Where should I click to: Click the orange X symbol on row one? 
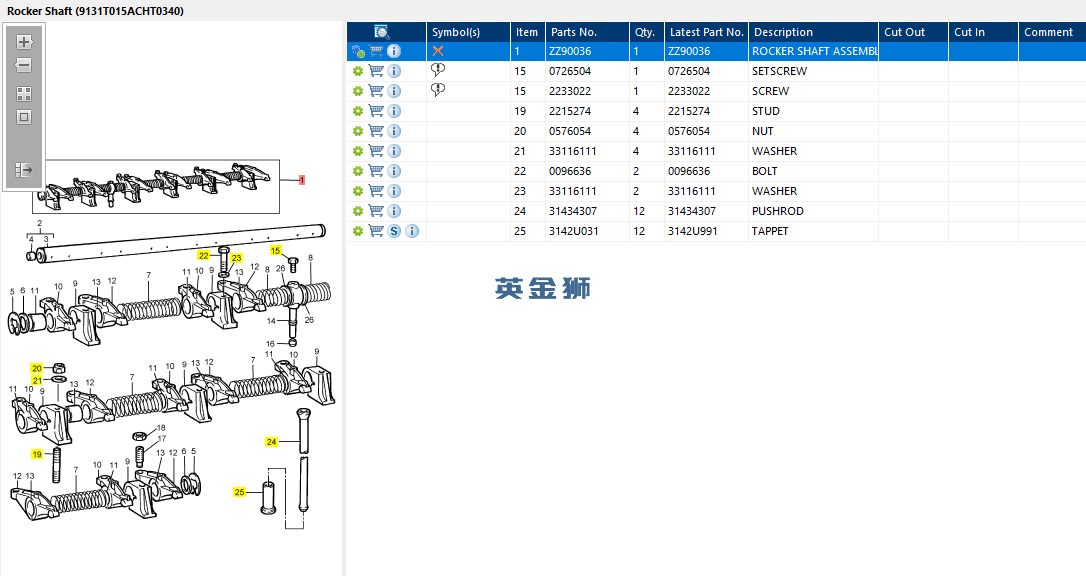click(438, 51)
